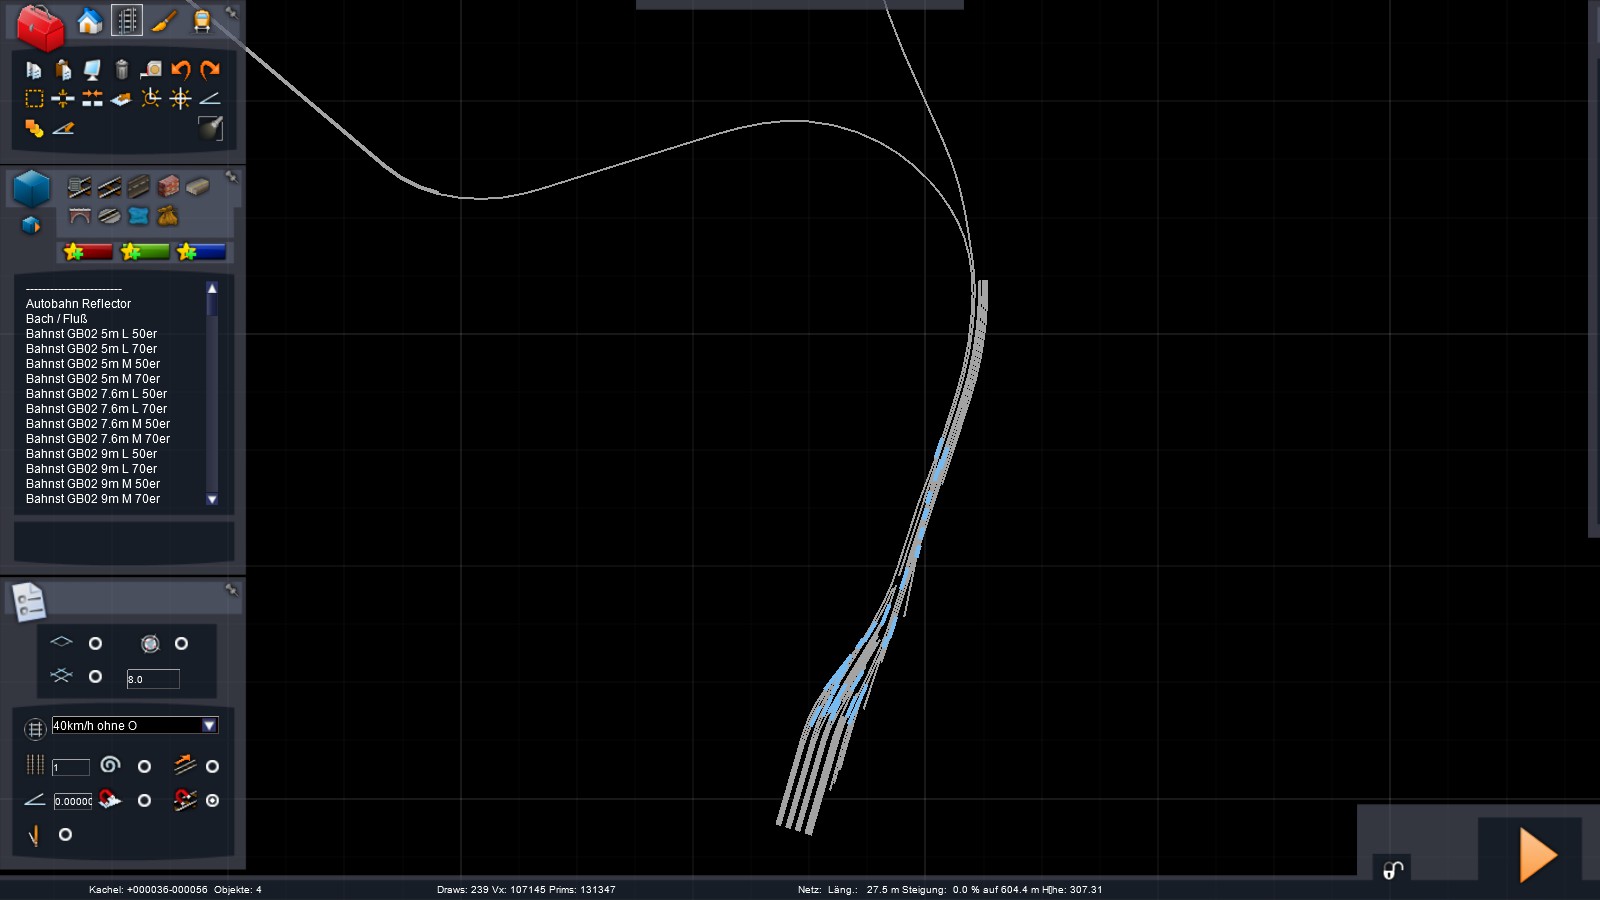
Task: Select 'Bahnst GB02 9m L 70er'
Action: pyautogui.click(x=91, y=469)
